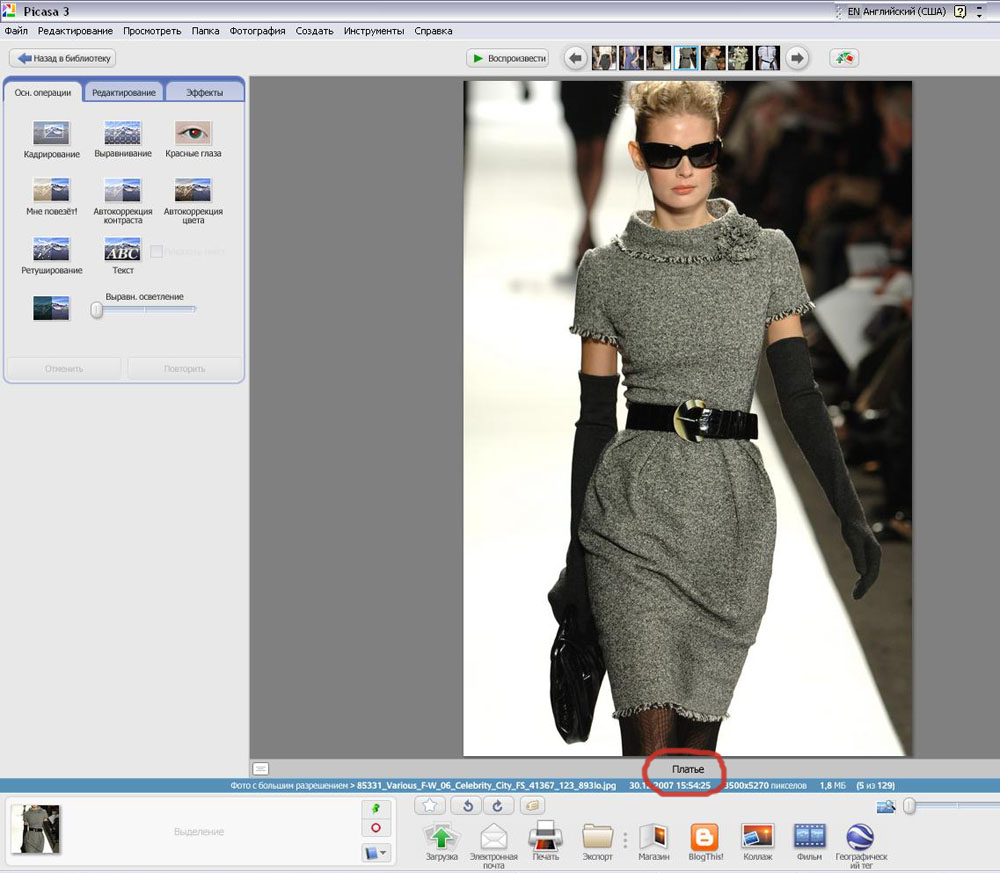Select the Кадрирование crop tool

51,134
